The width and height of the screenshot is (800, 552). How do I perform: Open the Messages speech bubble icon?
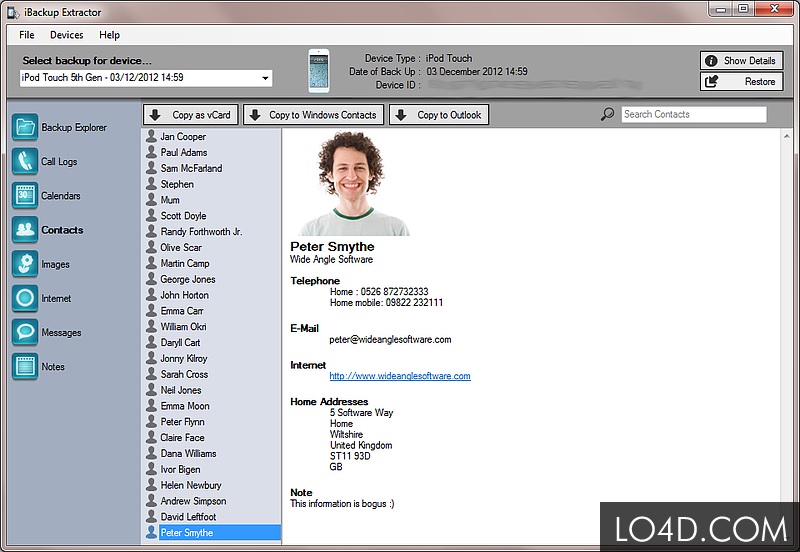[25, 332]
